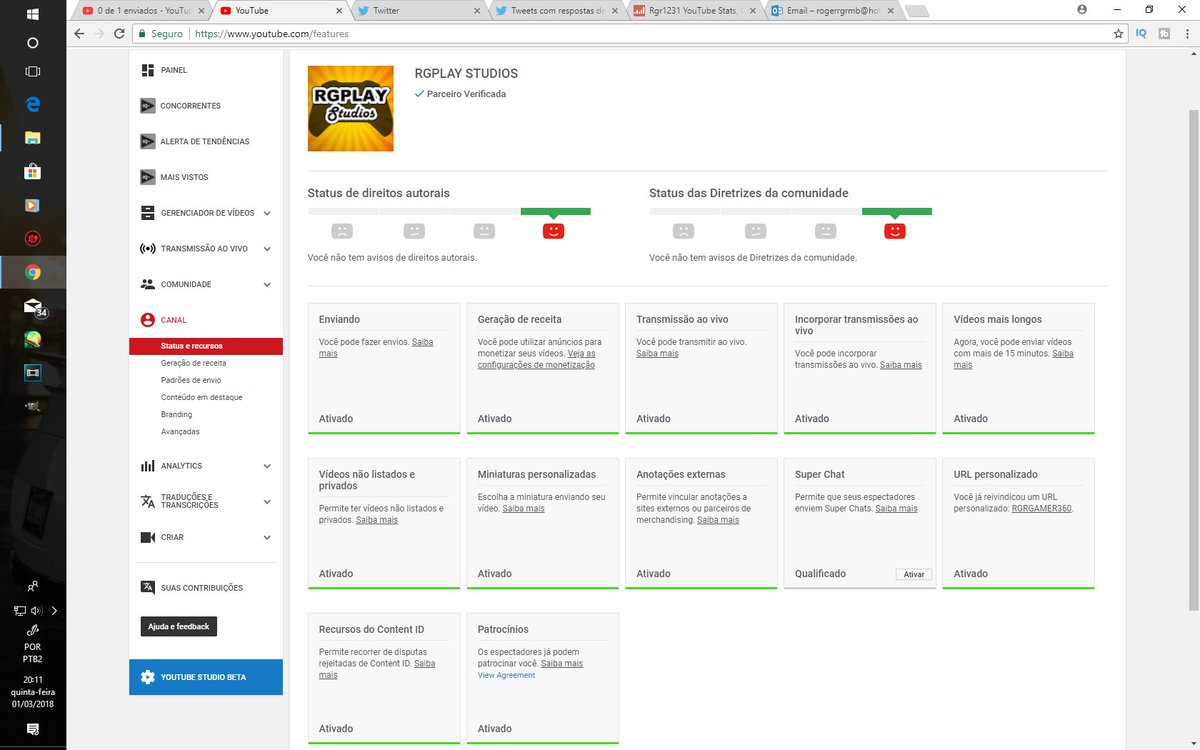Switch to the Email Outlook tab
This screenshot has height=750, width=1200.
pyautogui.click(x=833, y=10)
